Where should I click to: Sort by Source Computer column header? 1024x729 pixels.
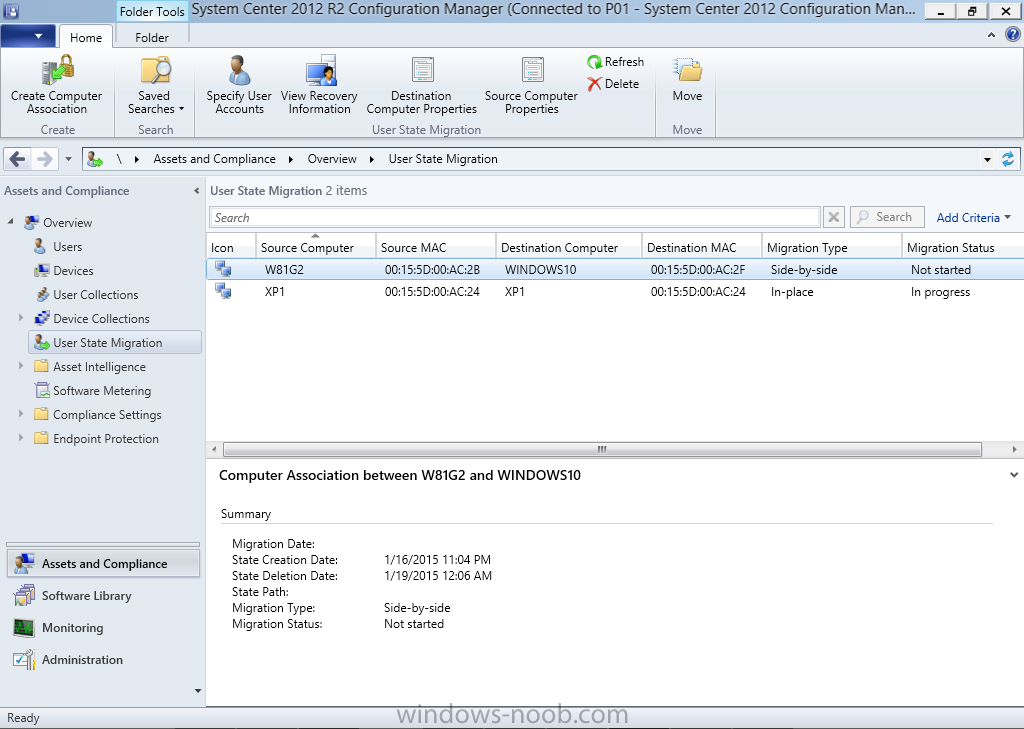click(316, 248)
